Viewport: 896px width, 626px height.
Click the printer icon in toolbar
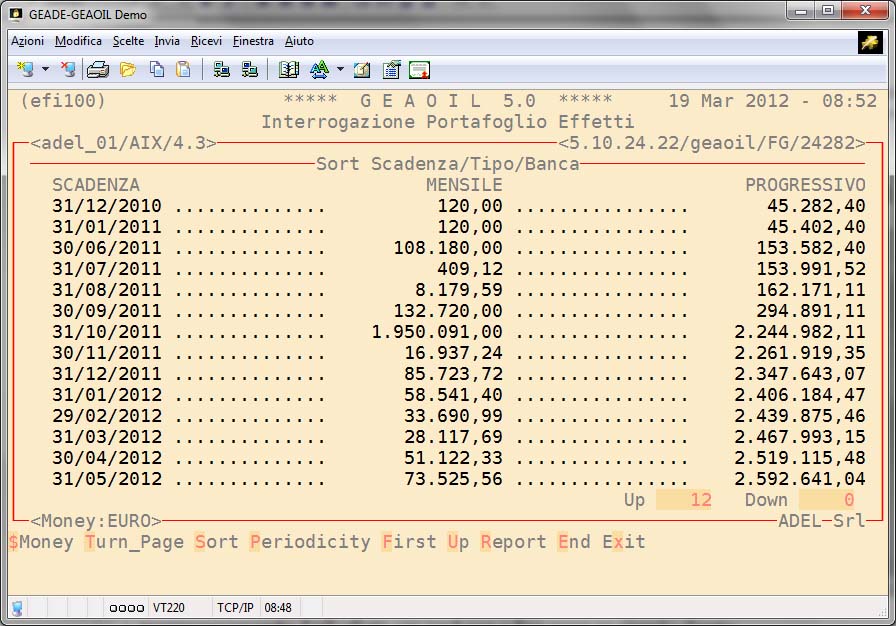coord(98,69)
